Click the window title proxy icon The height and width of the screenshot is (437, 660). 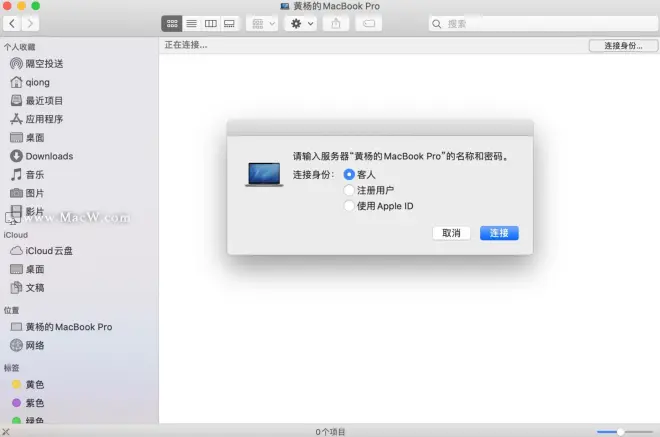(285, 6)
